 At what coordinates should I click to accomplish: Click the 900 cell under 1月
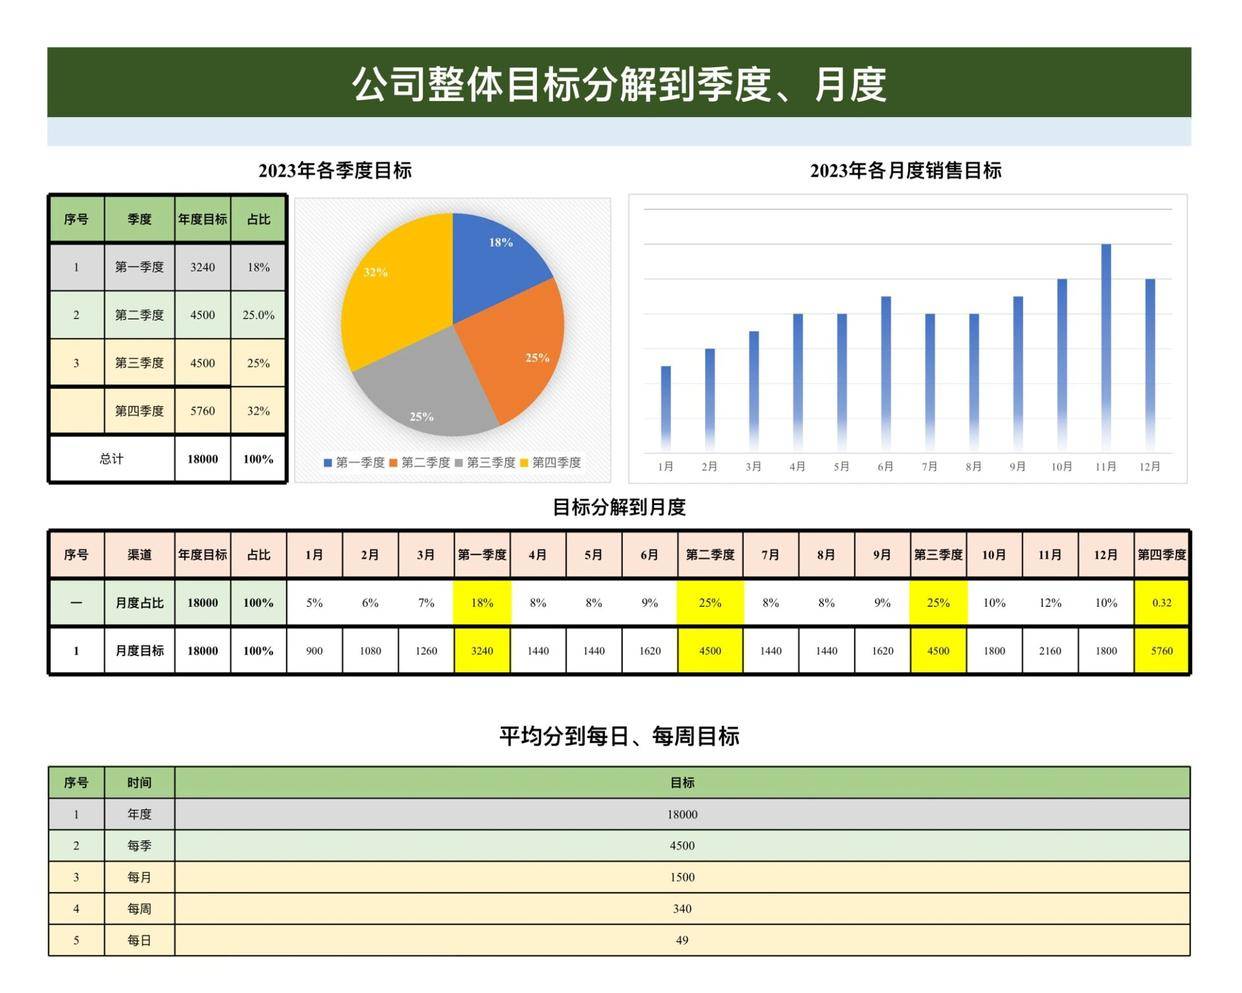coord(314,651)
